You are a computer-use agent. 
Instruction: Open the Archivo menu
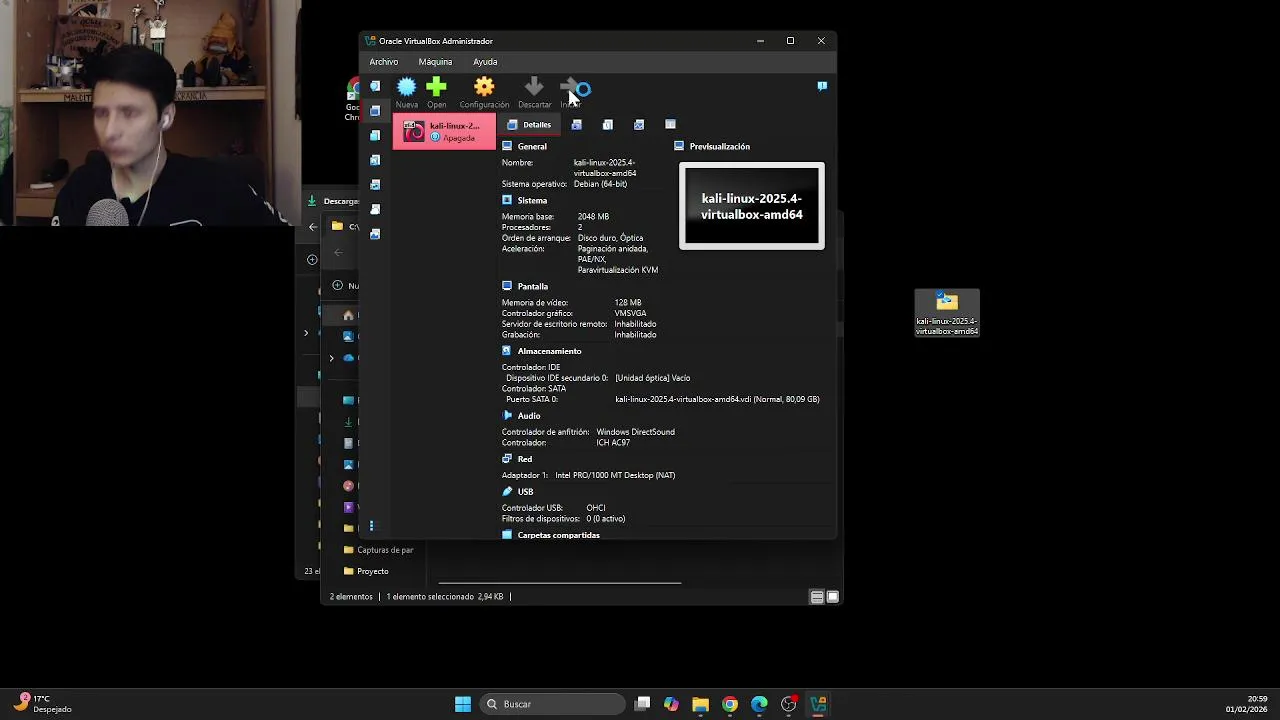(x=383, y=62)
